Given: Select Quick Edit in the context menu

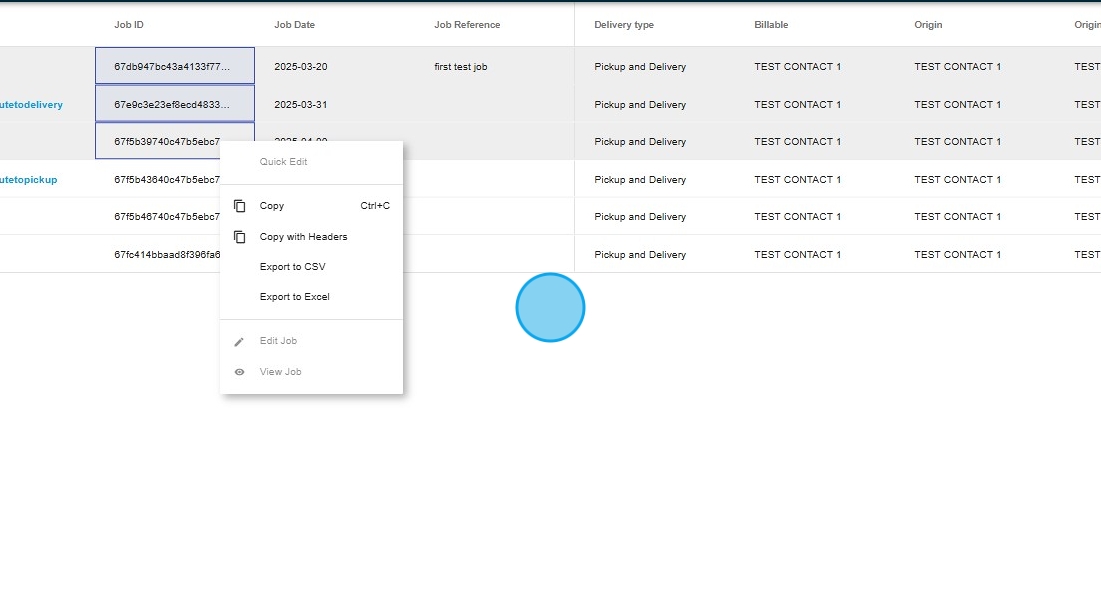Looking at the screenshot, I should point(283,162).
